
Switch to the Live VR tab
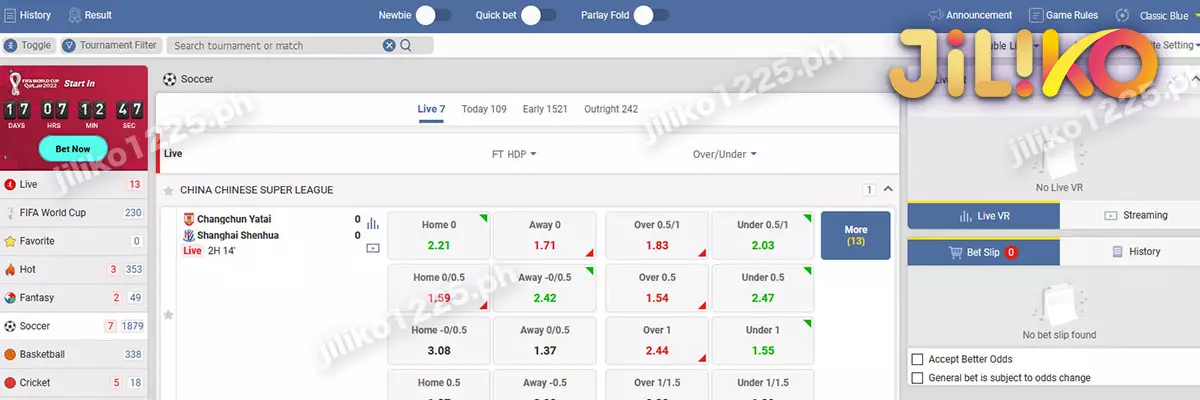pyautogui.click(x=984, y=215)
